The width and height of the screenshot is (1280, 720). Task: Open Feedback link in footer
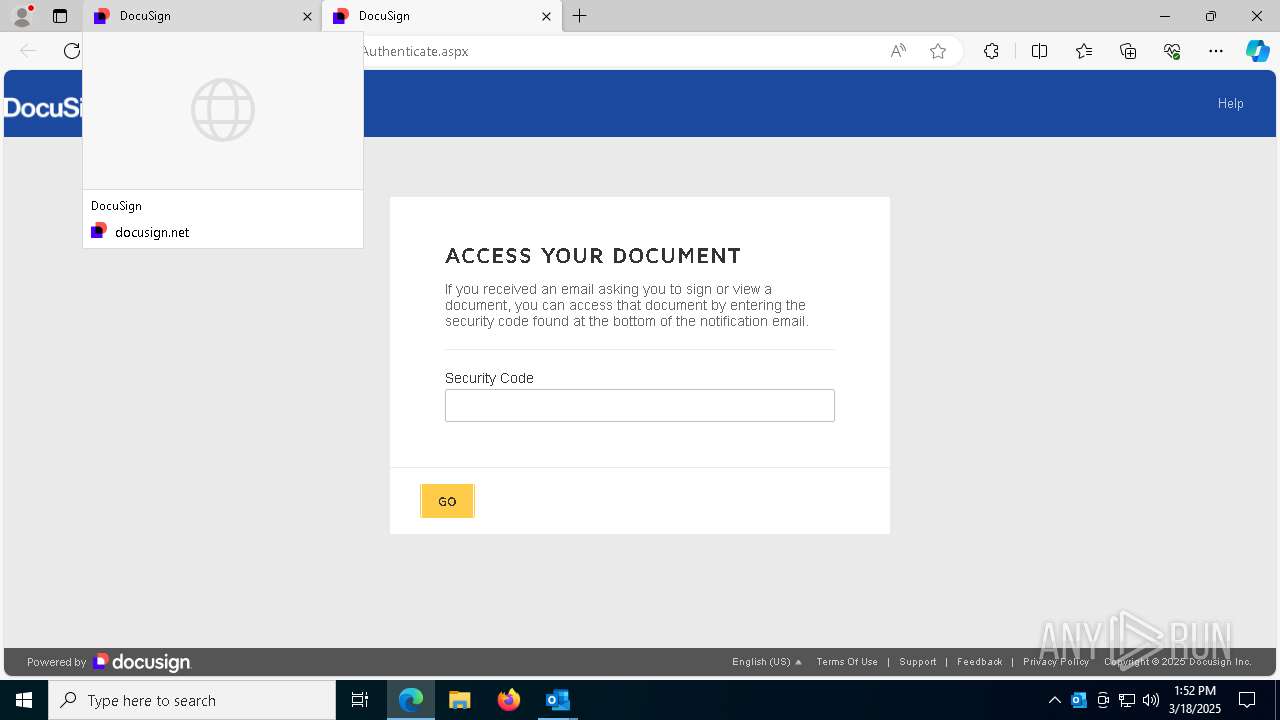pyautogui.click(x=979, y=662)
